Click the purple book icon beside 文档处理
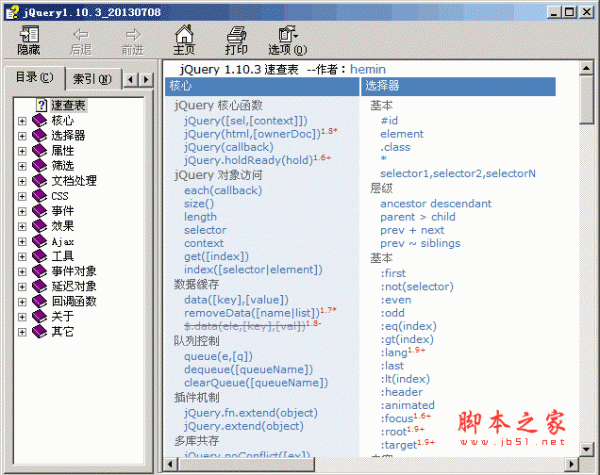This screenshot has width=600, height=475. pyautogui.click(x=39, y=181)
